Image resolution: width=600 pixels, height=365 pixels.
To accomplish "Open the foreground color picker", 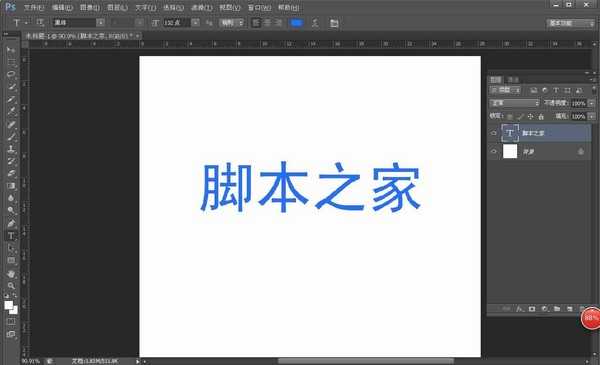I will coord(8,305).
